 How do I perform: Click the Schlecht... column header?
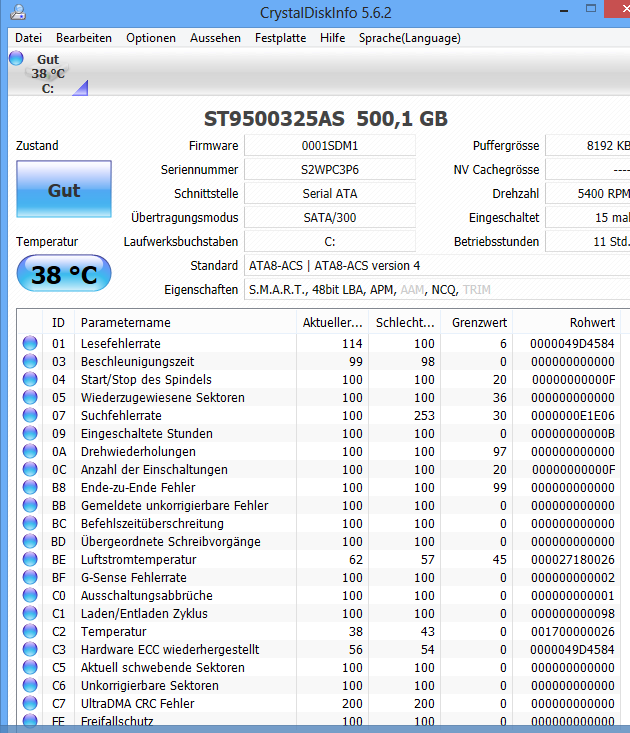coord(405,323)
